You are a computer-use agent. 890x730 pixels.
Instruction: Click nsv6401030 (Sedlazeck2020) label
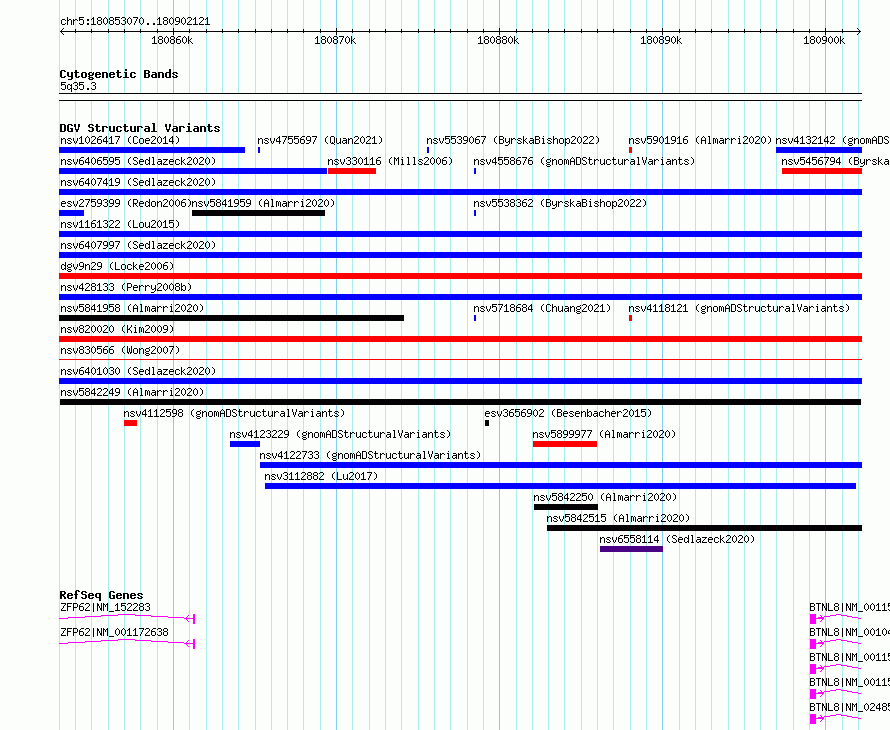138,371
